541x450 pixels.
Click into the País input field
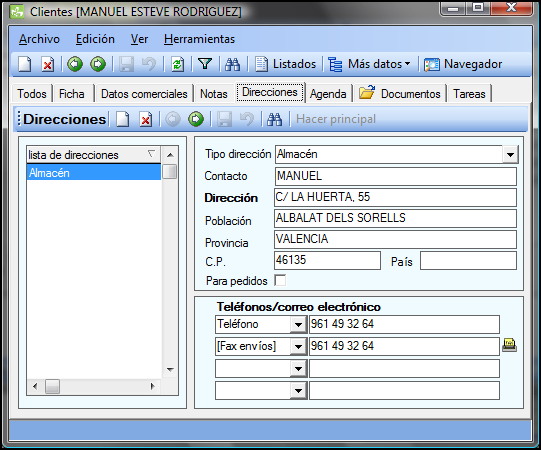[x=468, y=261]
